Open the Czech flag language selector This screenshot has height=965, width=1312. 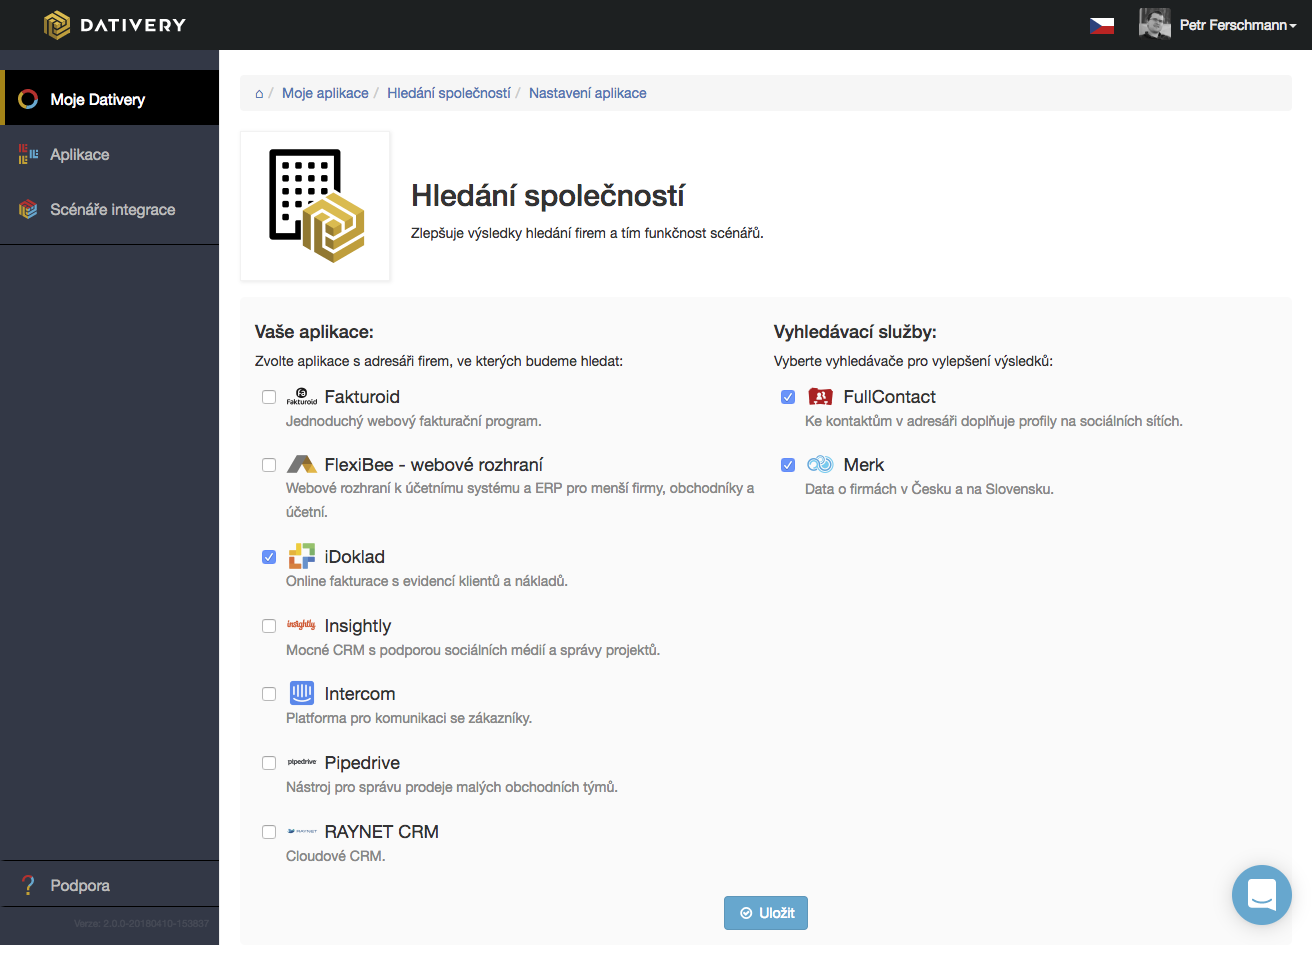(1101, 26)
